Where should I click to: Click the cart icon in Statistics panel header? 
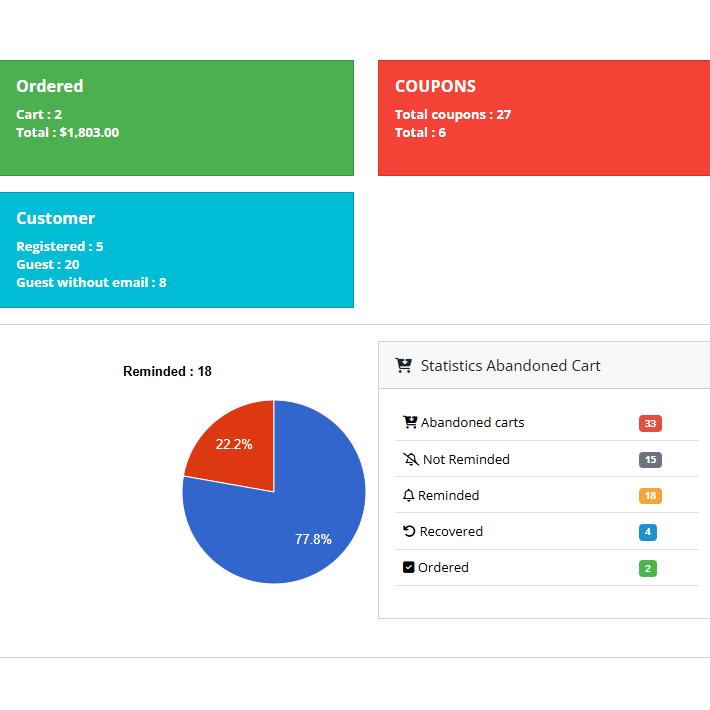pos(404,366)
